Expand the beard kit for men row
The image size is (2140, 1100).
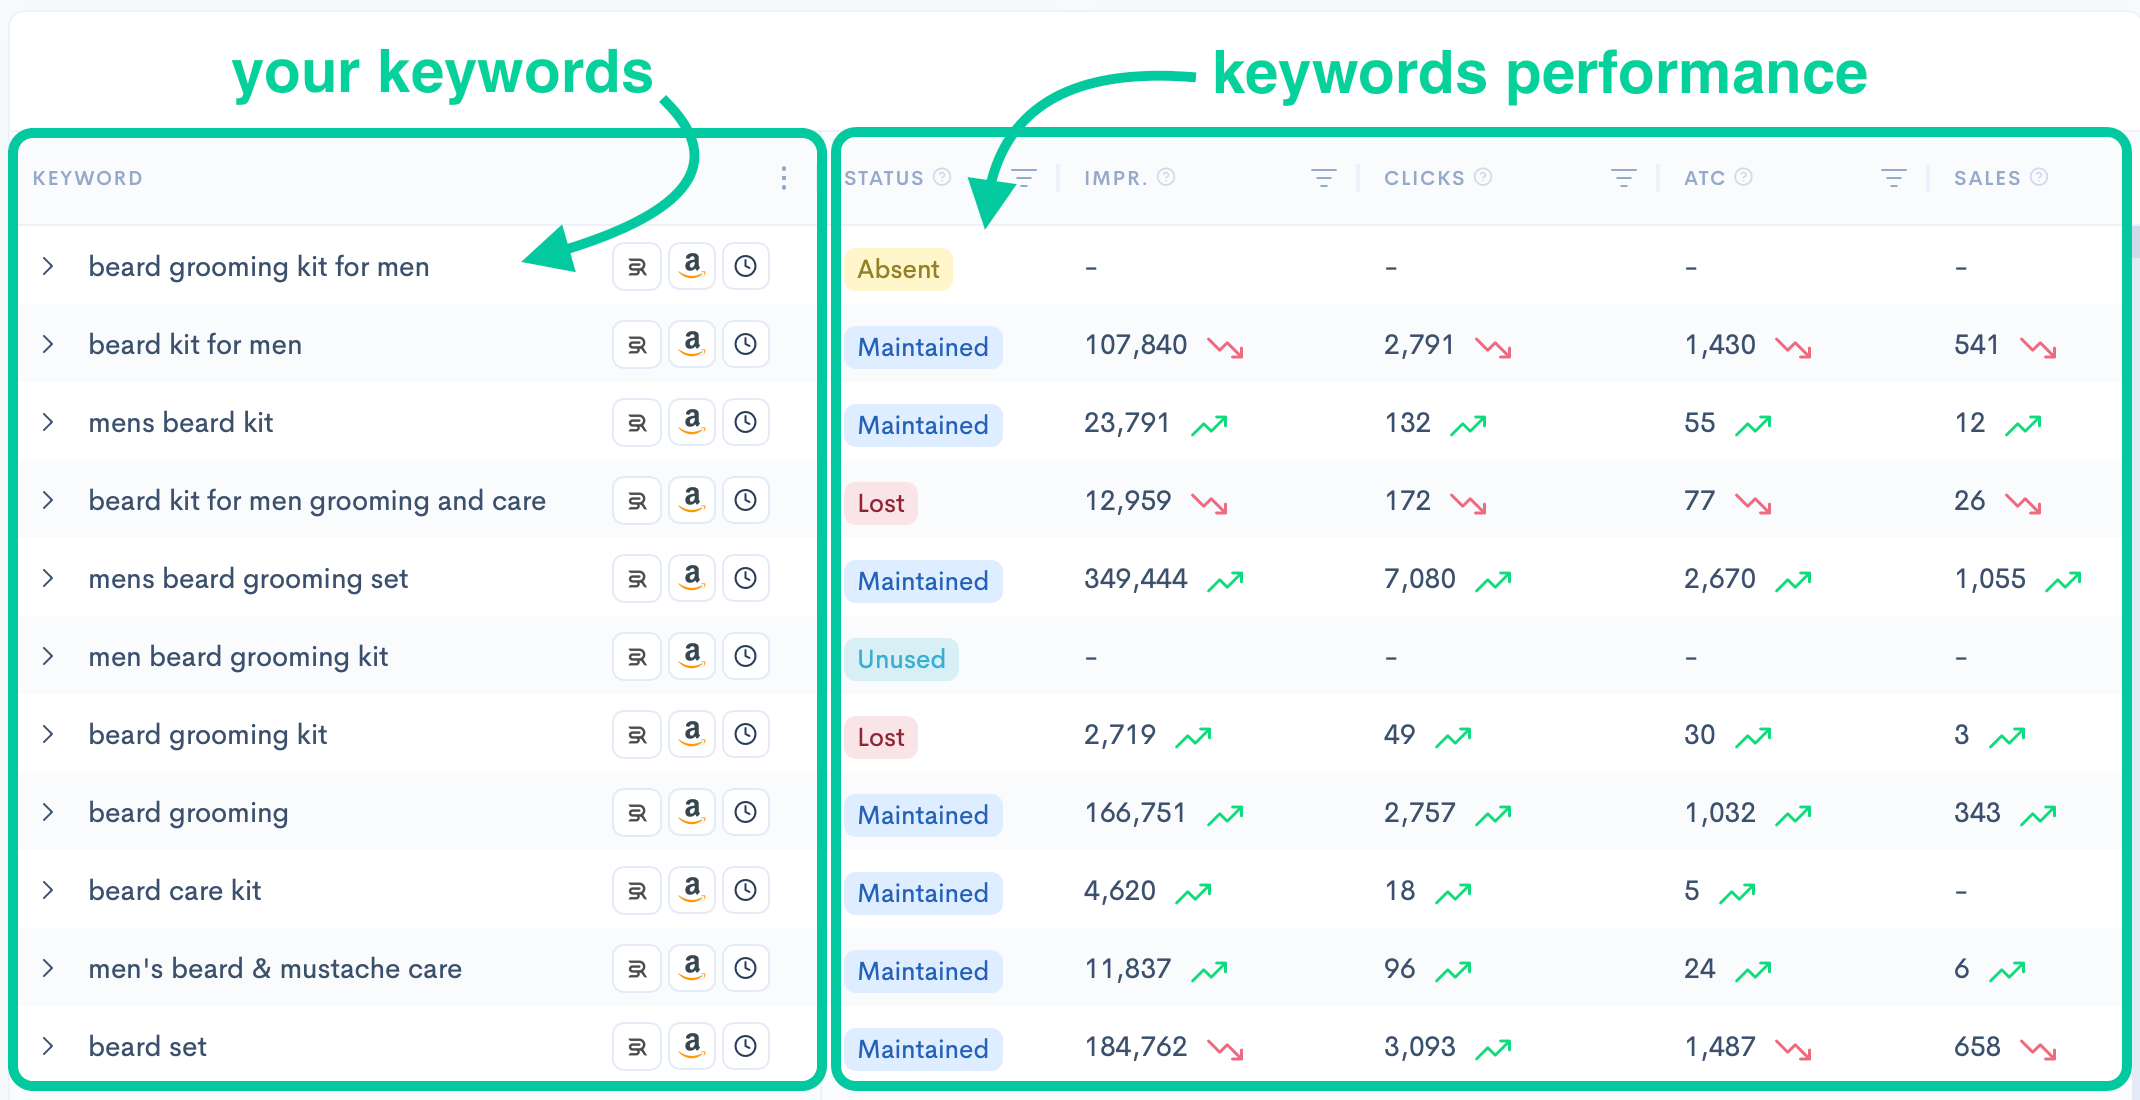48,345
